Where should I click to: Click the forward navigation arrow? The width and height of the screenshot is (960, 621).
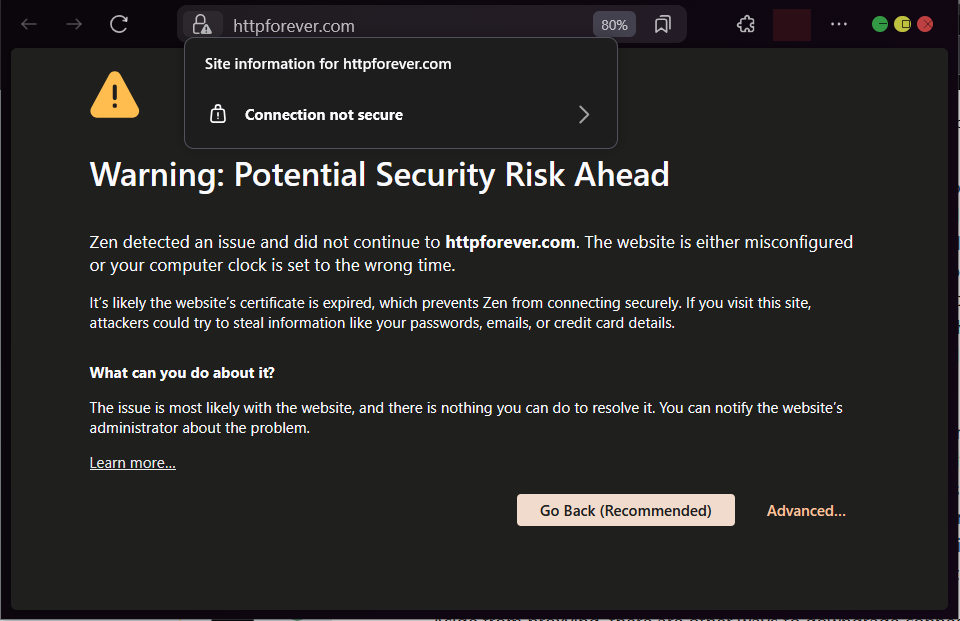74,24
